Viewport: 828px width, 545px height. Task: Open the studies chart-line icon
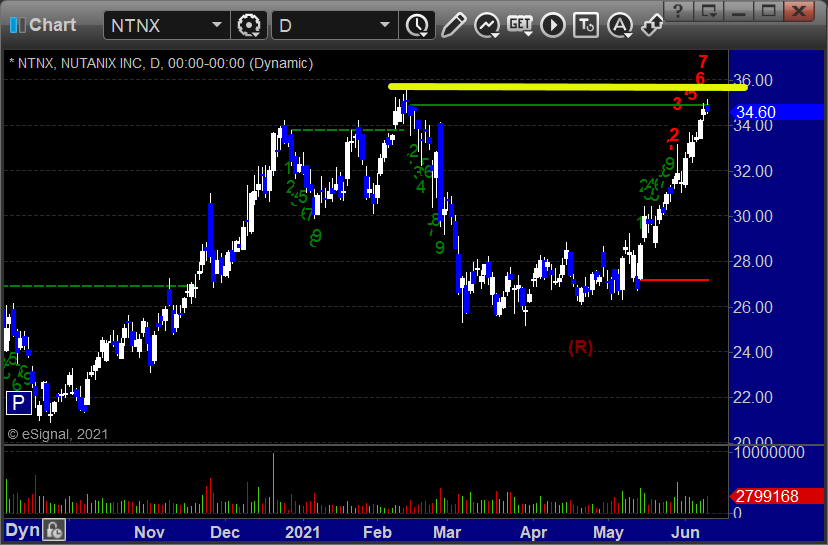[487, 25]
